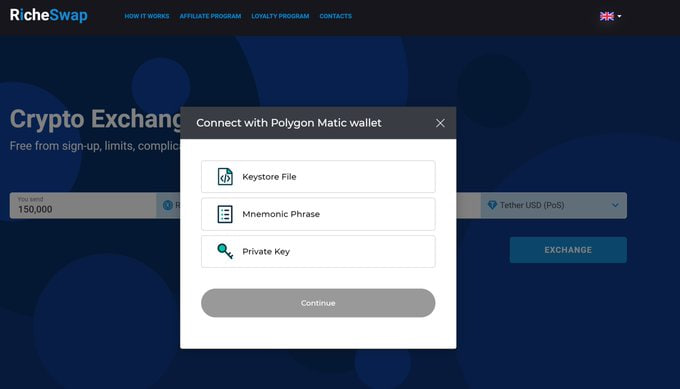Select the Private Key option
The image size is (680, 389).
pos(318,252)
